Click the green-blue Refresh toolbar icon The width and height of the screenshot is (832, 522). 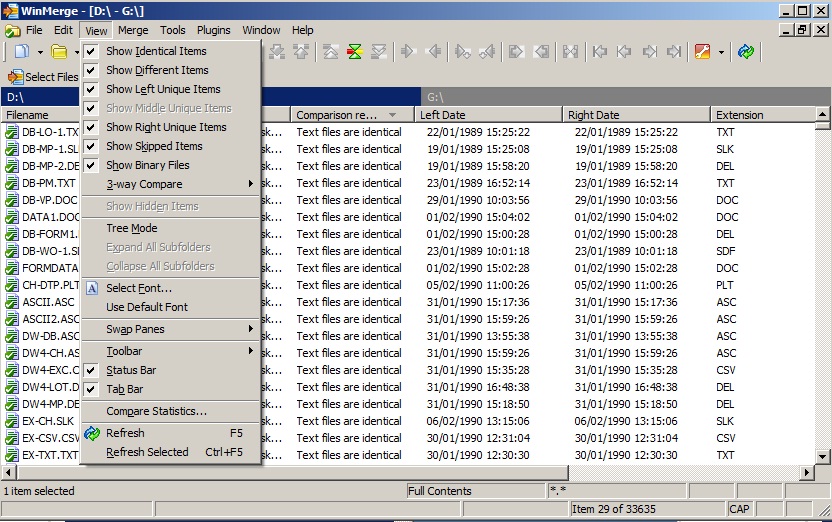746,51
